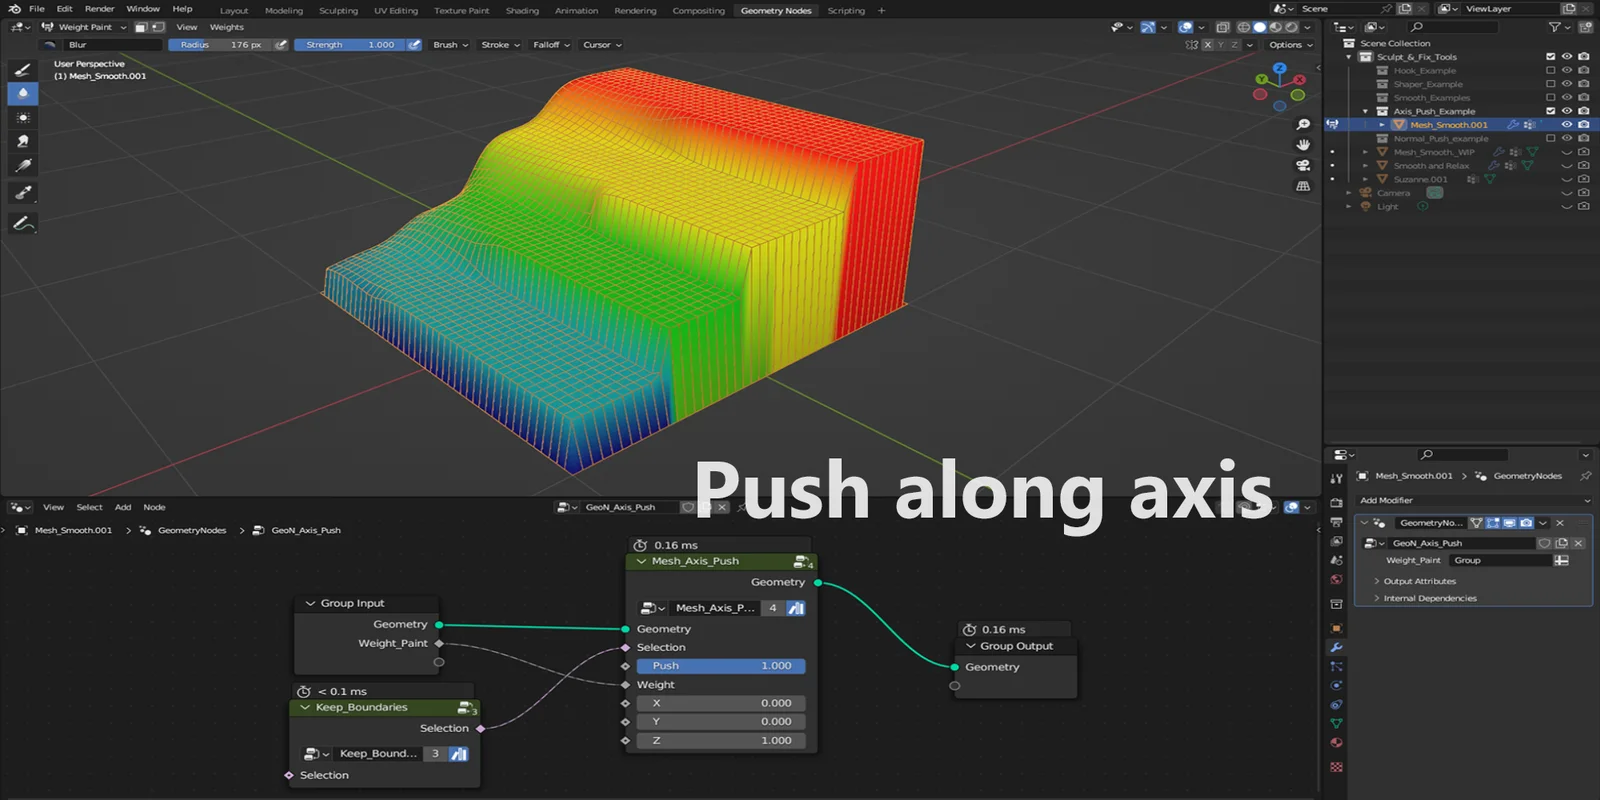1600x800 pixels.
Task: Switch to the Scripting workspace tab
Action: [x=846, y=10]
